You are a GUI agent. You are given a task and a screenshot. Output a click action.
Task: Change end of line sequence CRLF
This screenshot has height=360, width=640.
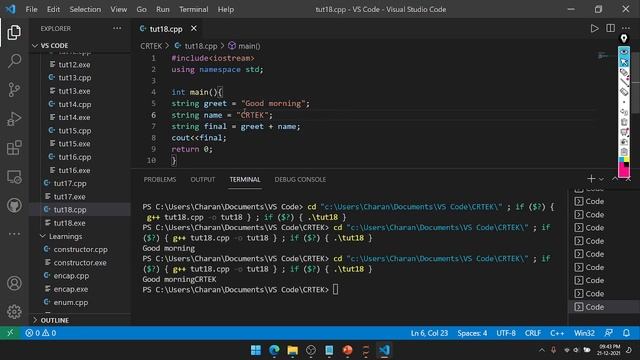pos(533,333)
